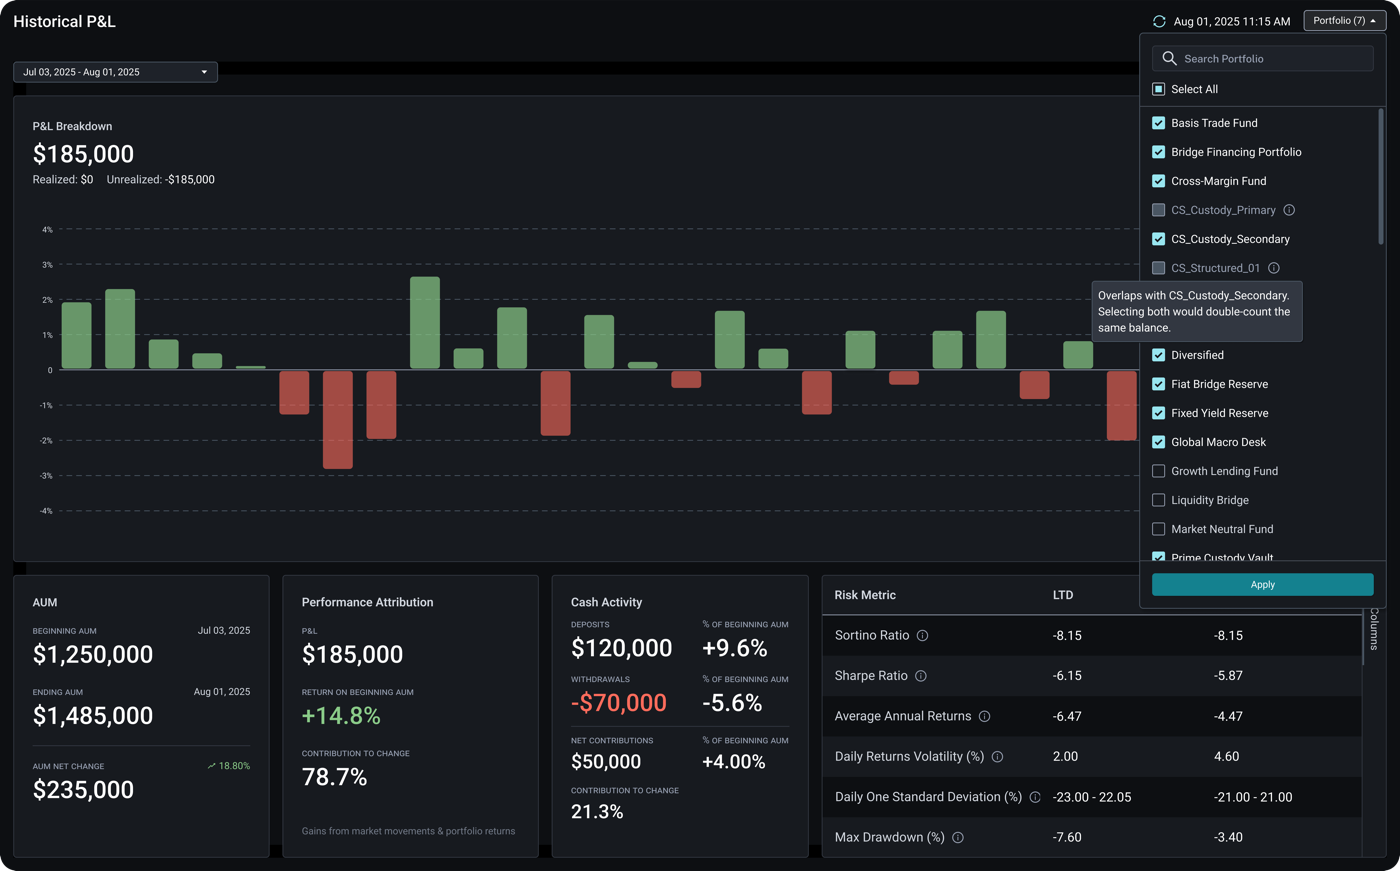Click AUM net change value $235,000
Screen dimensions: 1400x871
point(83,790)
